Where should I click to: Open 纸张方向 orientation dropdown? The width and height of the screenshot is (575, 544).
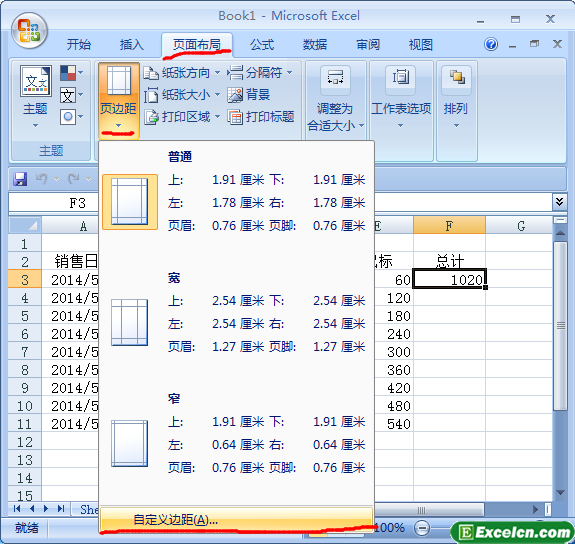(182, 73)
